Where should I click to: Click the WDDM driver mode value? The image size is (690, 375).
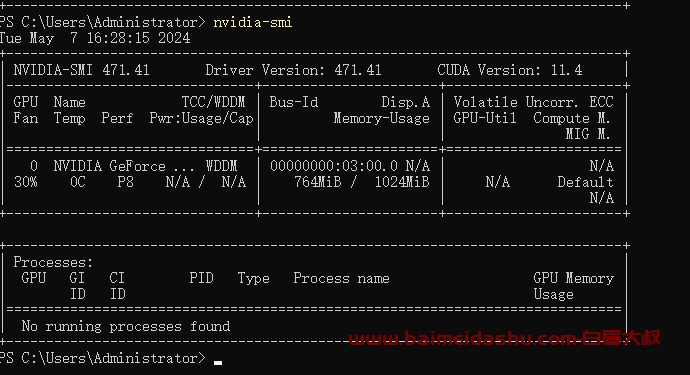point(221,166)
